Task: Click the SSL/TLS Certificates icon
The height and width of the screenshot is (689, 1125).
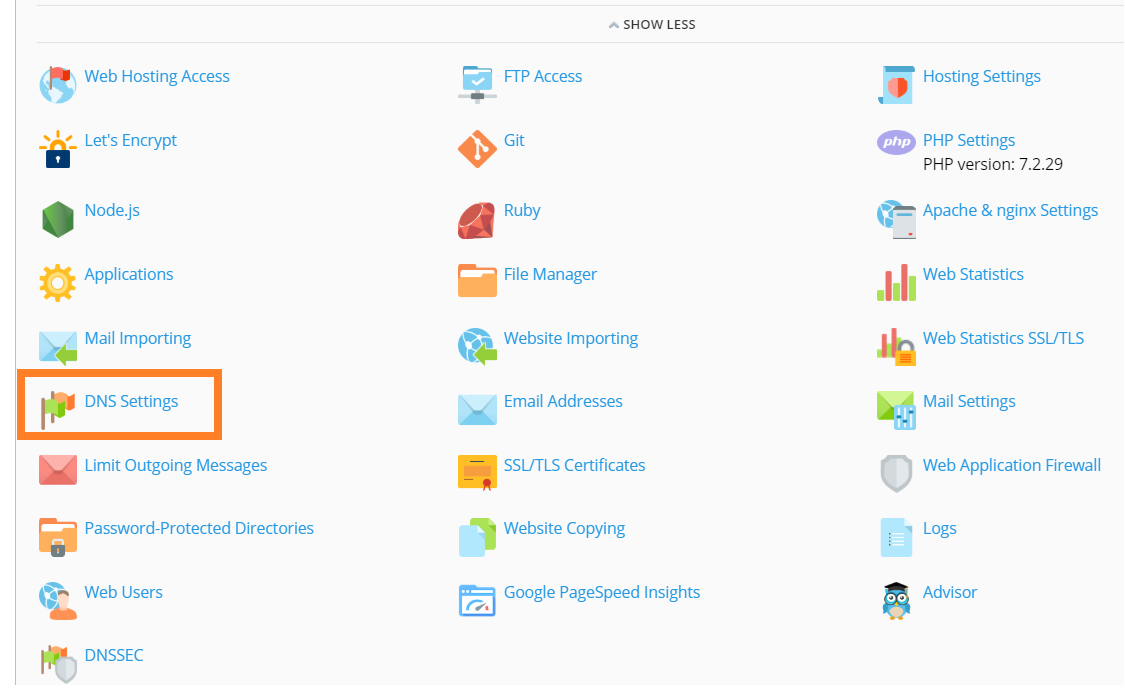Action: point(477,473)
